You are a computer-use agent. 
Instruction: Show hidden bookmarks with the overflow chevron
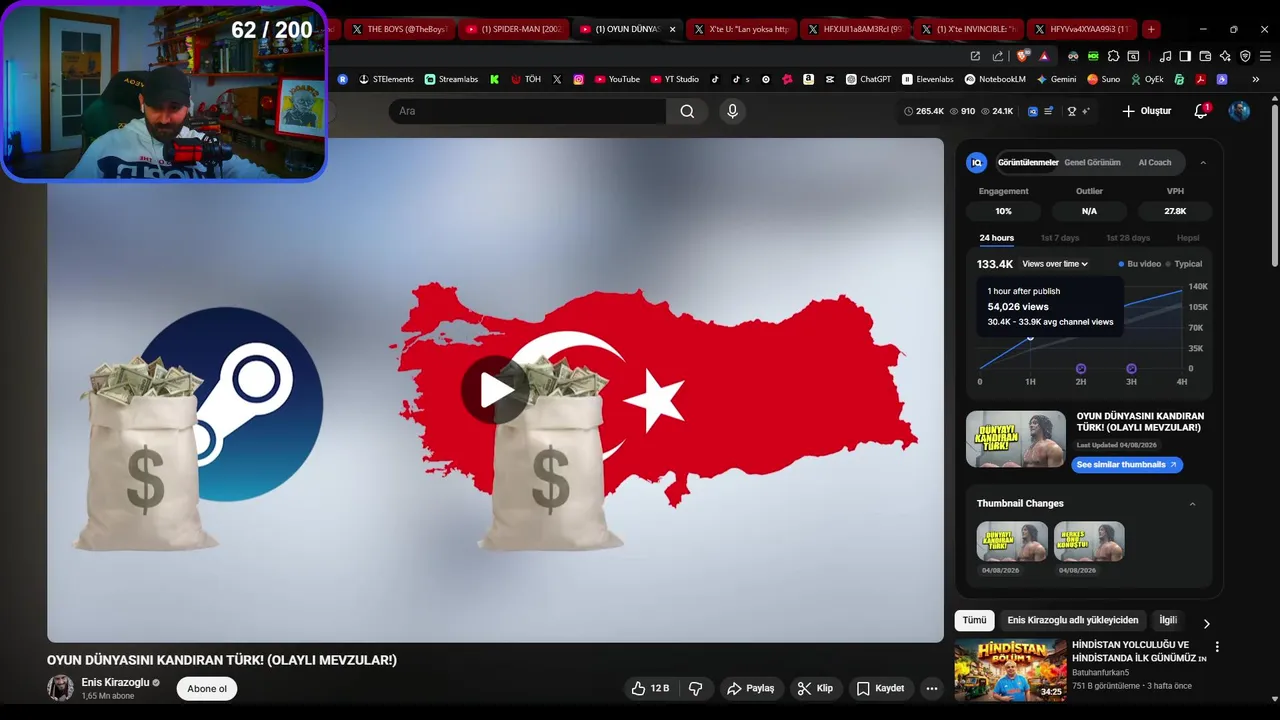[x=1256, y=79]
